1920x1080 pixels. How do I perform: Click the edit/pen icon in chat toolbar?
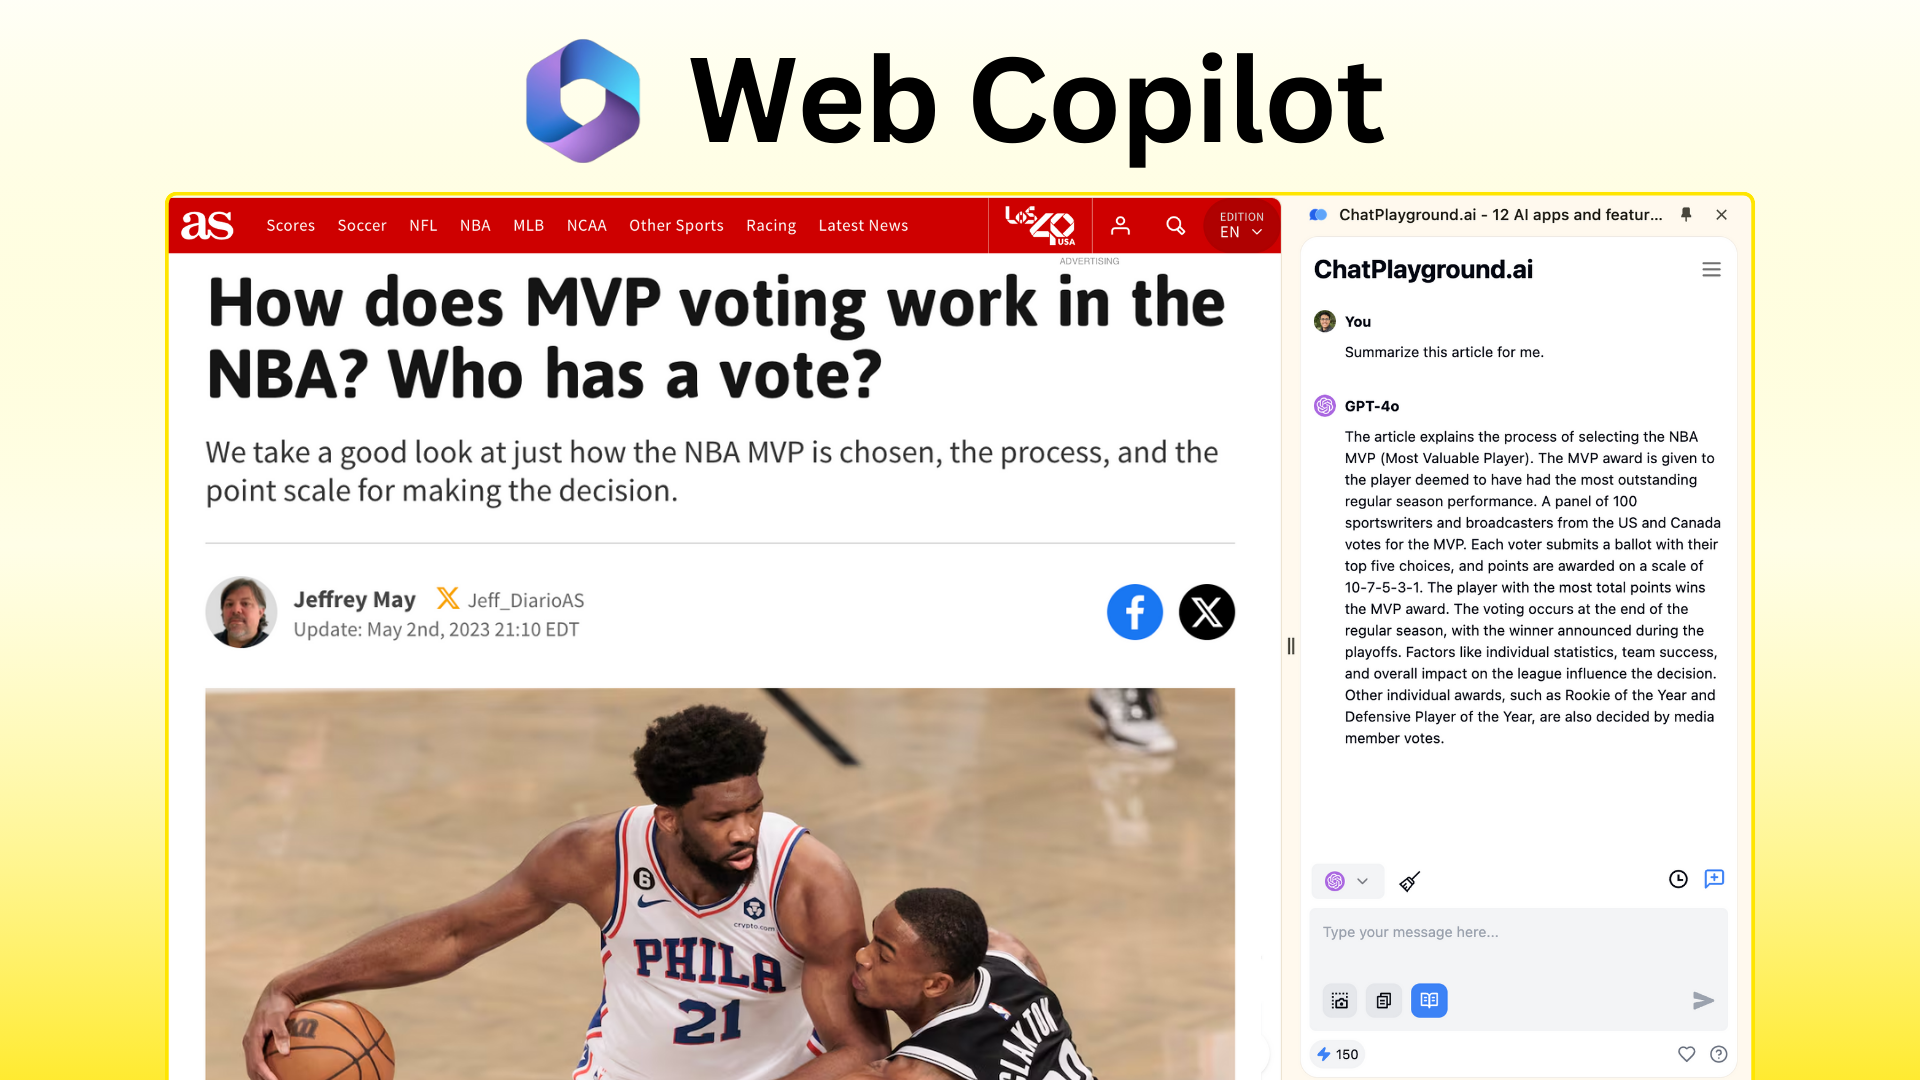(1408, 880)
